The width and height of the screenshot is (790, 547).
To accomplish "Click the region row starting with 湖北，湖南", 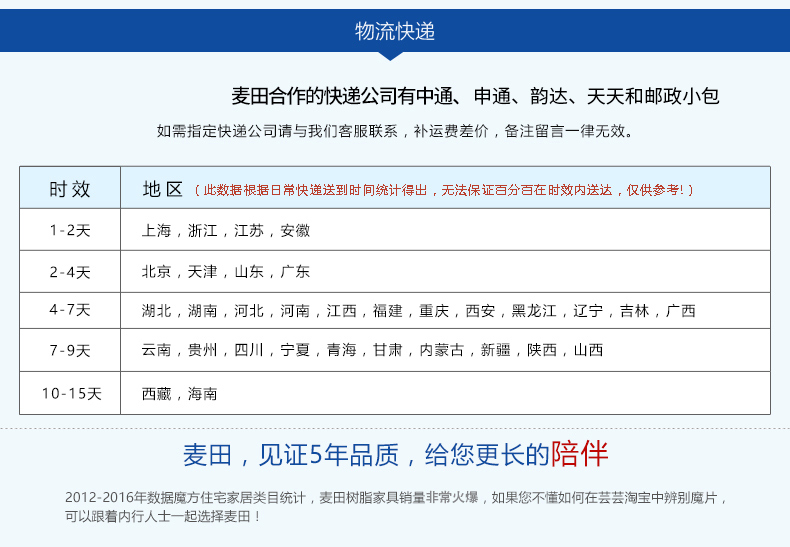I will coord(445,310).
